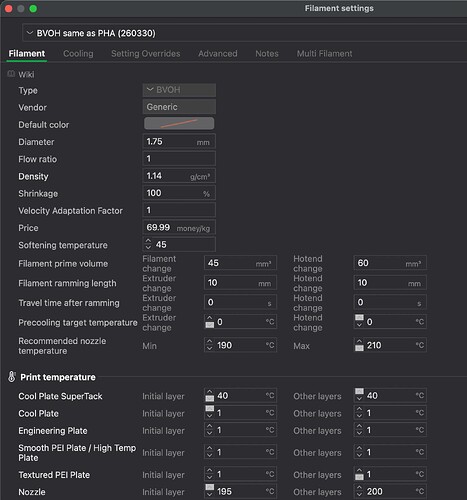This screenshot has width=467, height=500.
Task: Decrease Recommended nozzle Min temperature stepper
Action: [x=209, y=348]
